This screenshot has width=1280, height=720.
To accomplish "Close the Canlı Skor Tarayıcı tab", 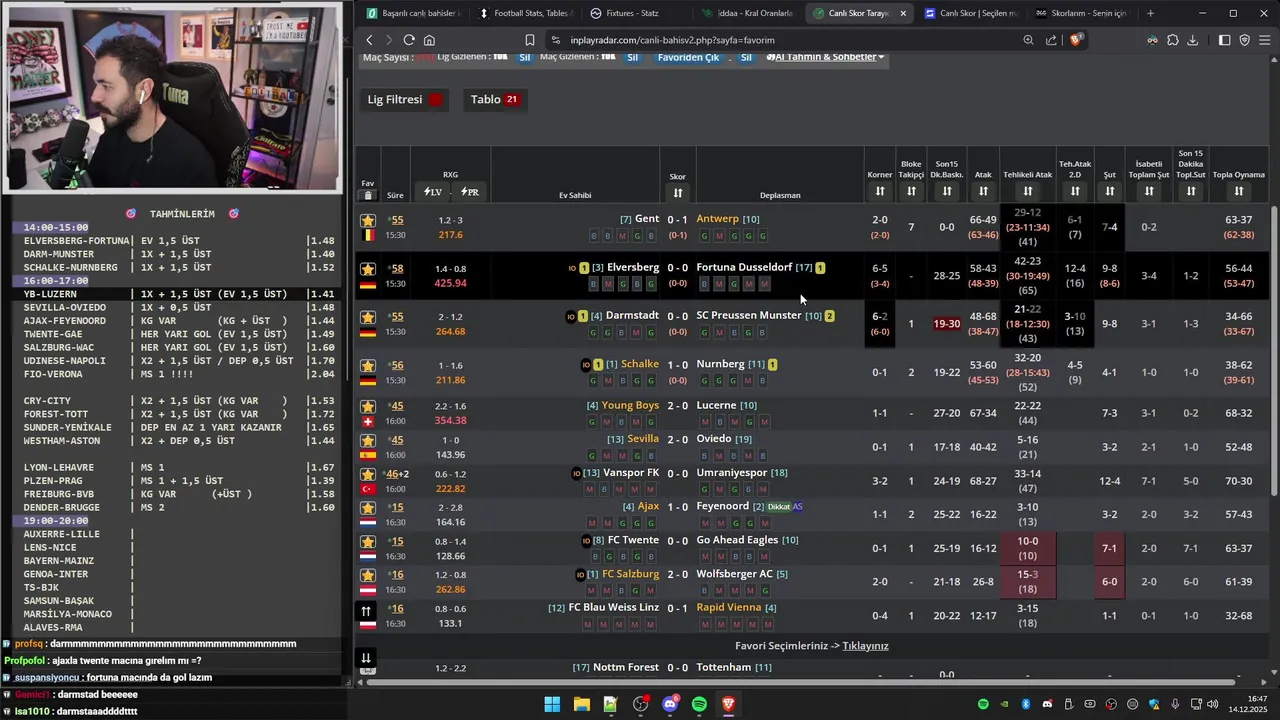I will tap(903, 13).
